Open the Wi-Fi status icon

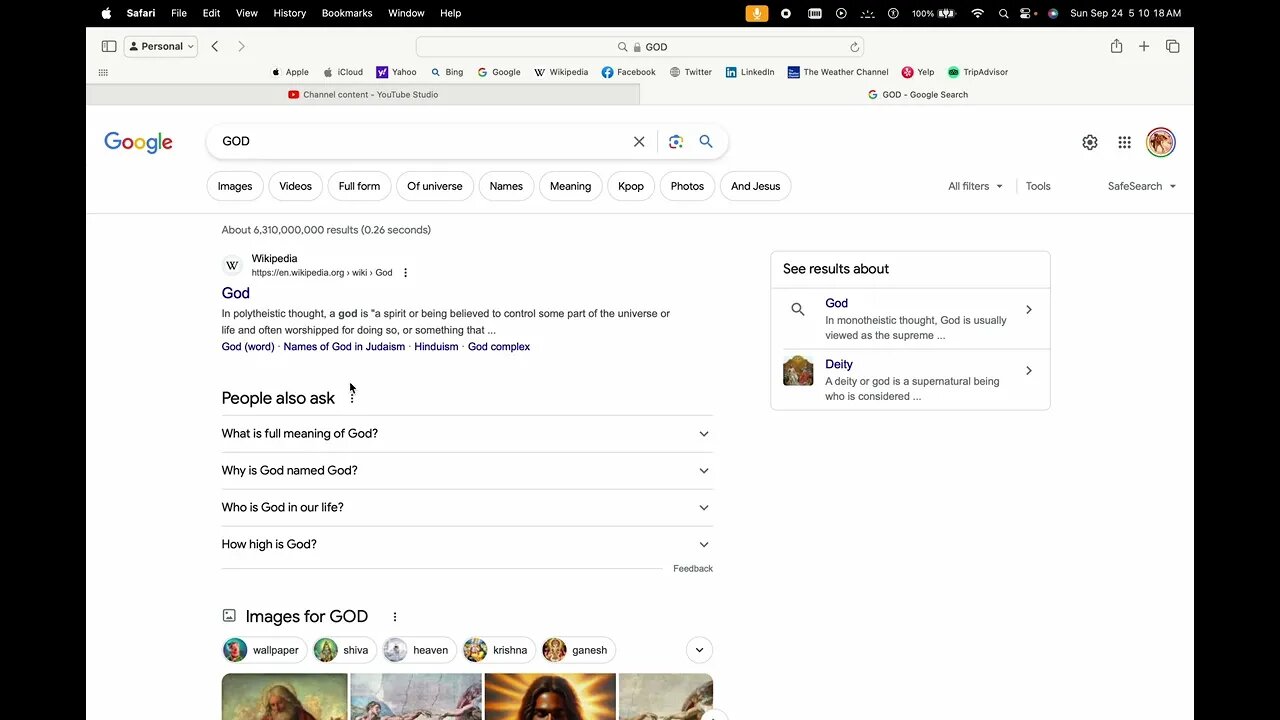[x=977, y=13]
